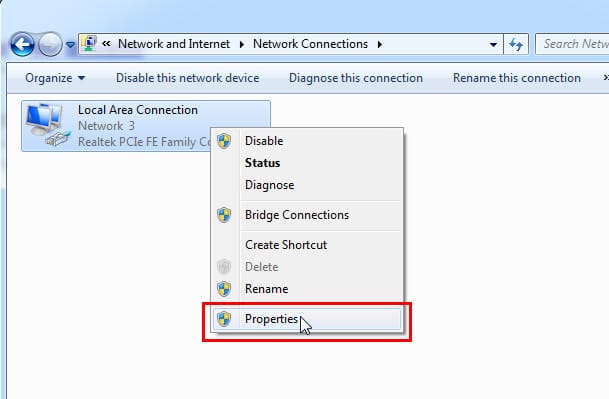Image resolution: width=609 pixels, height=399 pixels.
Task: Select the Local Area Connection adapter icon
Action: pyautogui.click(x=47, y=124)
